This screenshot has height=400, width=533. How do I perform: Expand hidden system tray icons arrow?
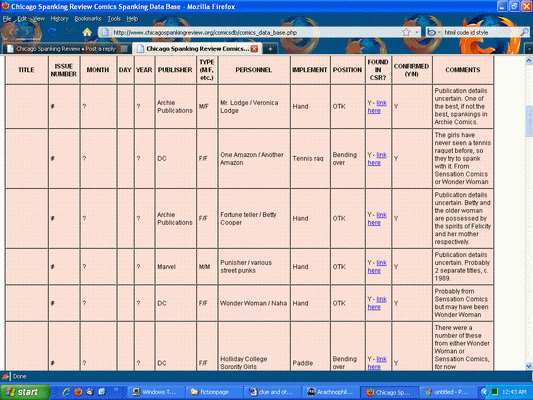pyautogui.click(x=484, y=392)
